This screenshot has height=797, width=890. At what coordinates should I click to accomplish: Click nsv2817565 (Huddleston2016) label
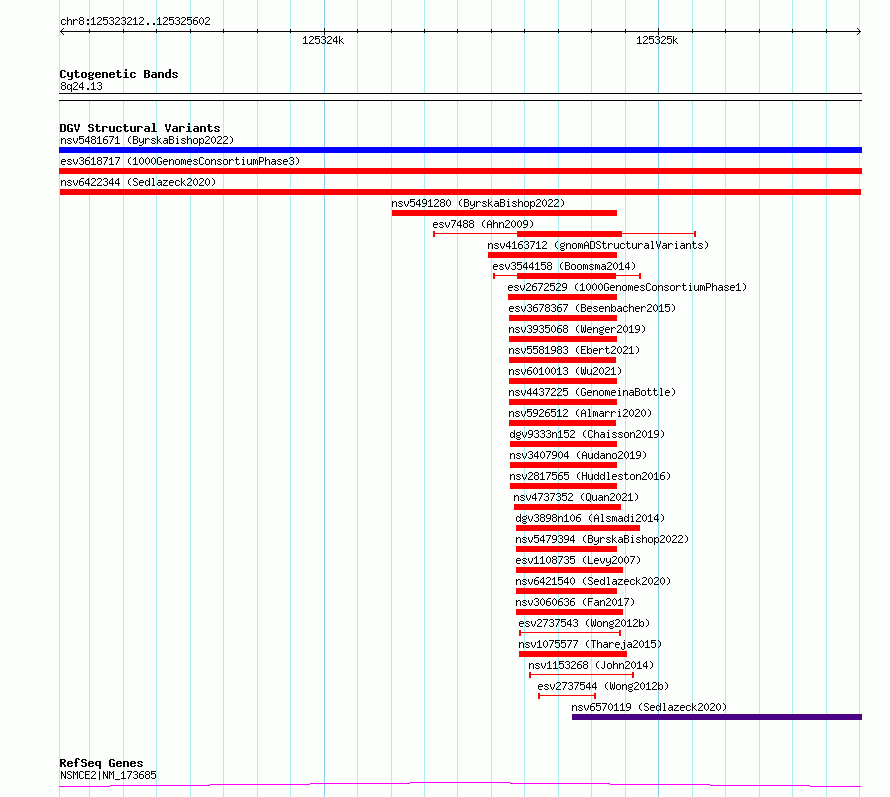point(590,476)
